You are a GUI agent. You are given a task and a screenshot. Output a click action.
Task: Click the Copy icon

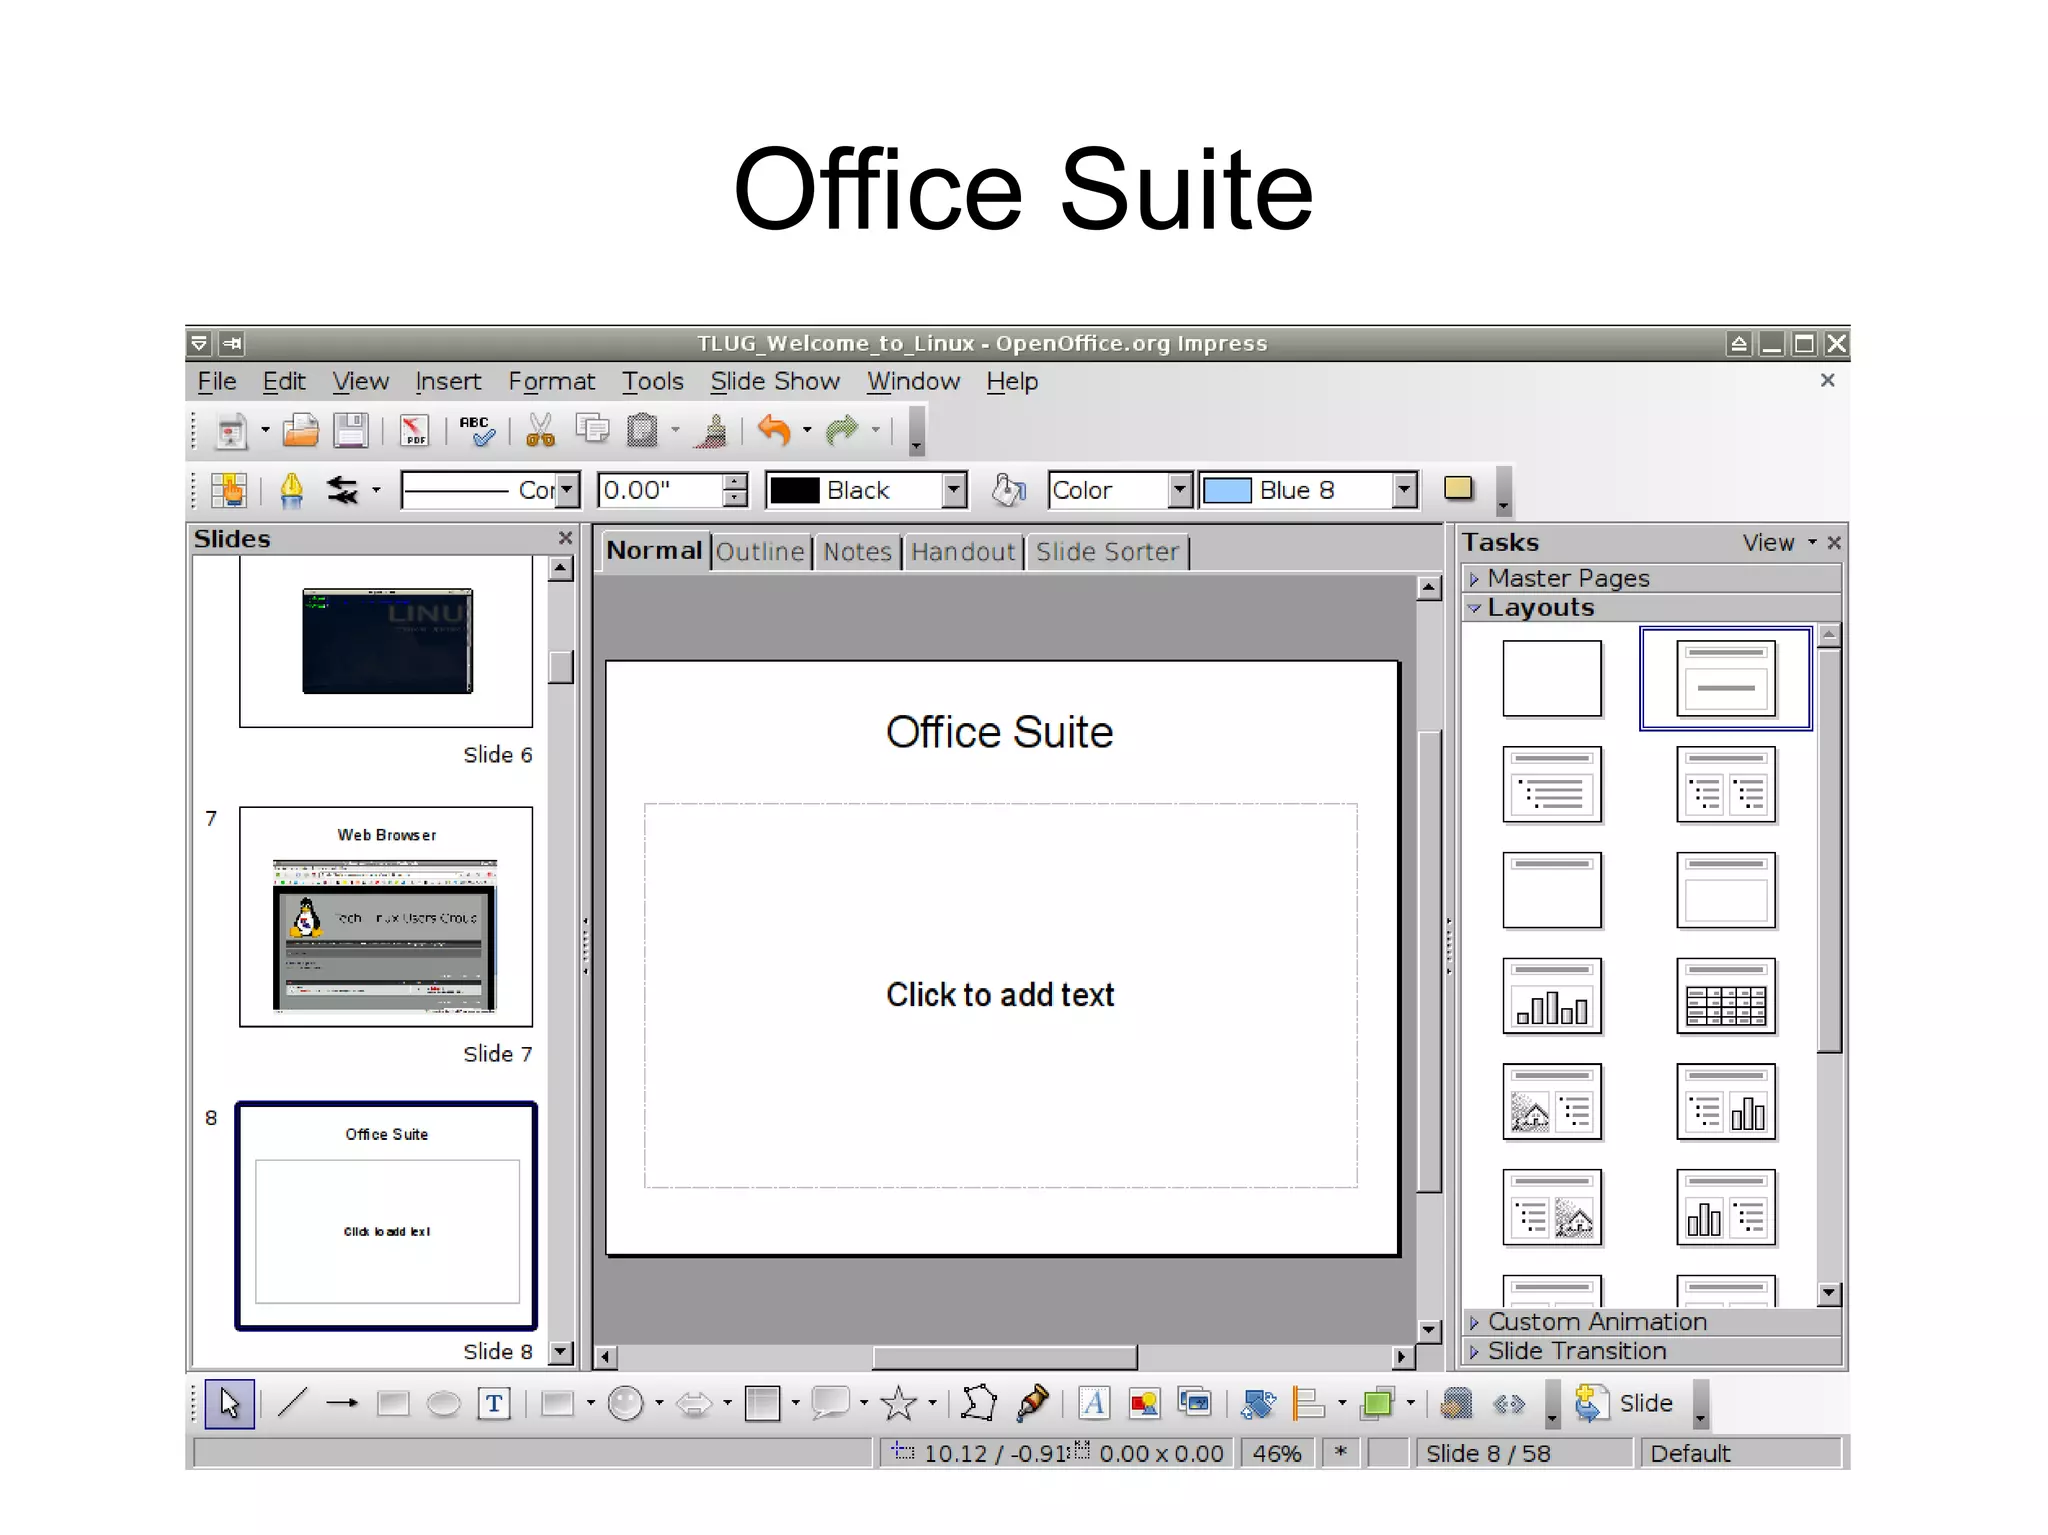tap(592, 430)
